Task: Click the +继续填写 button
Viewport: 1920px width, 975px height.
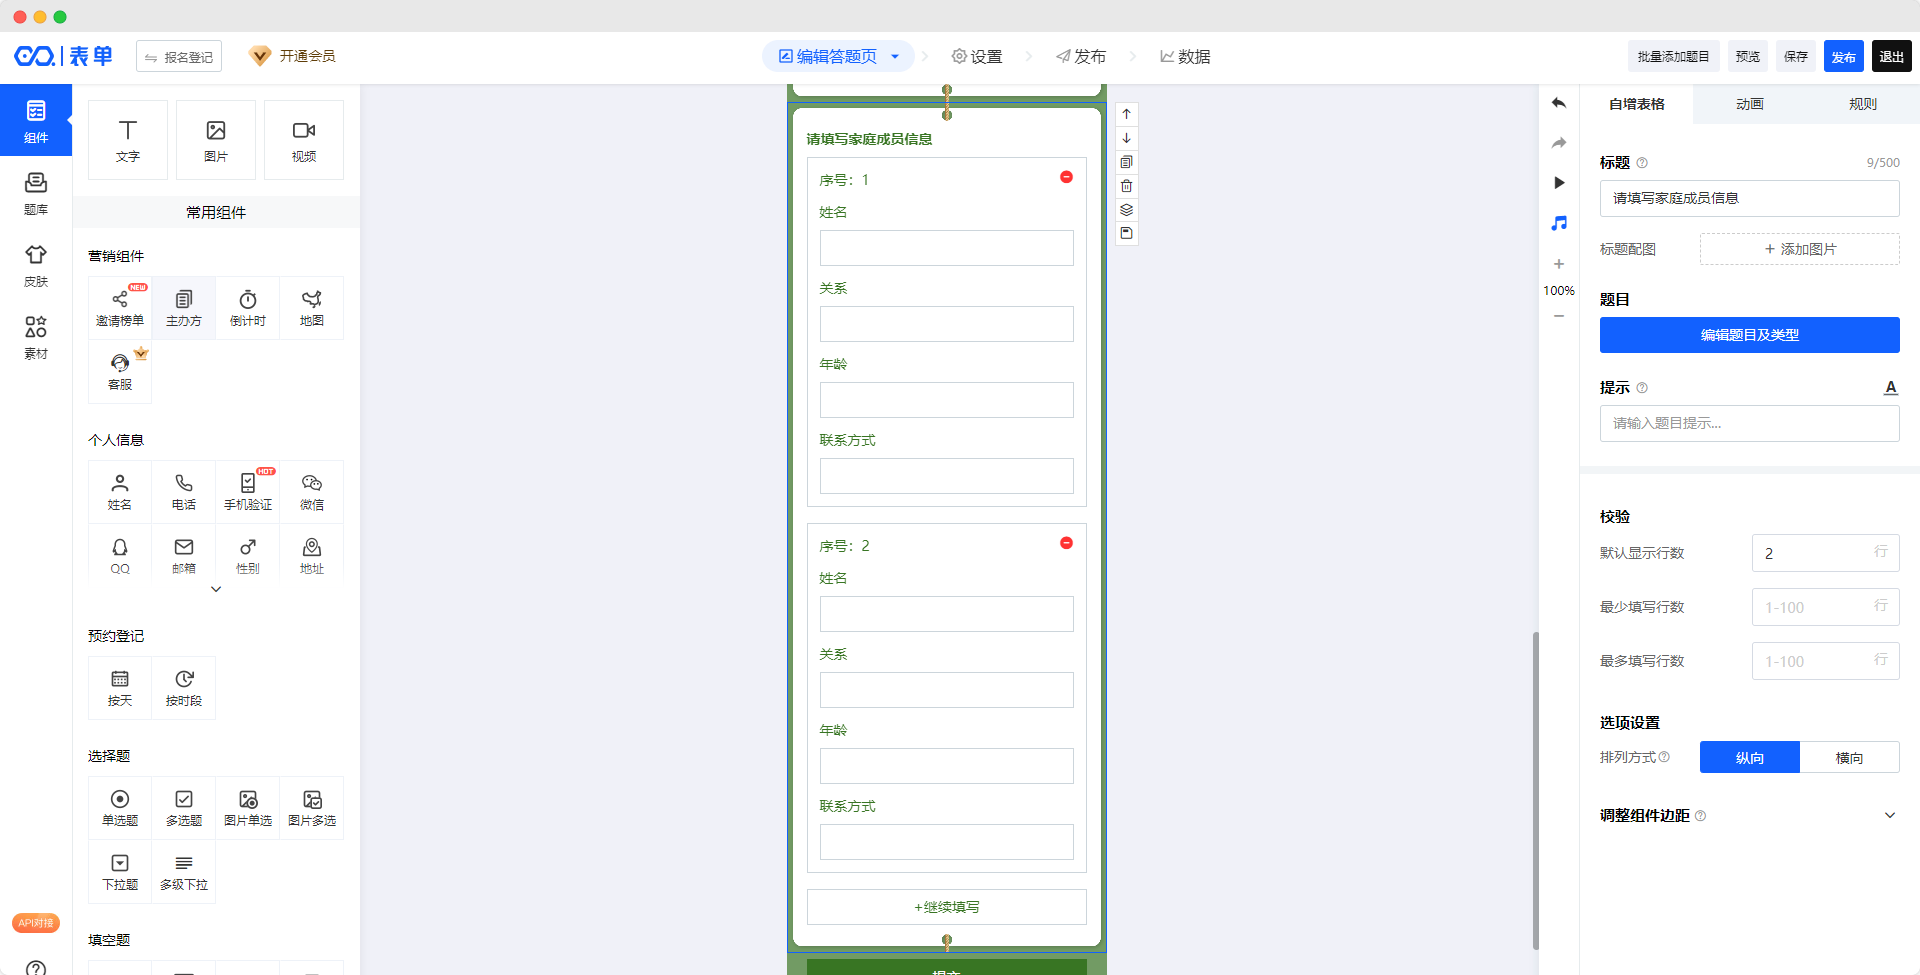Action: pyautogui.click(x=946, y=907)
